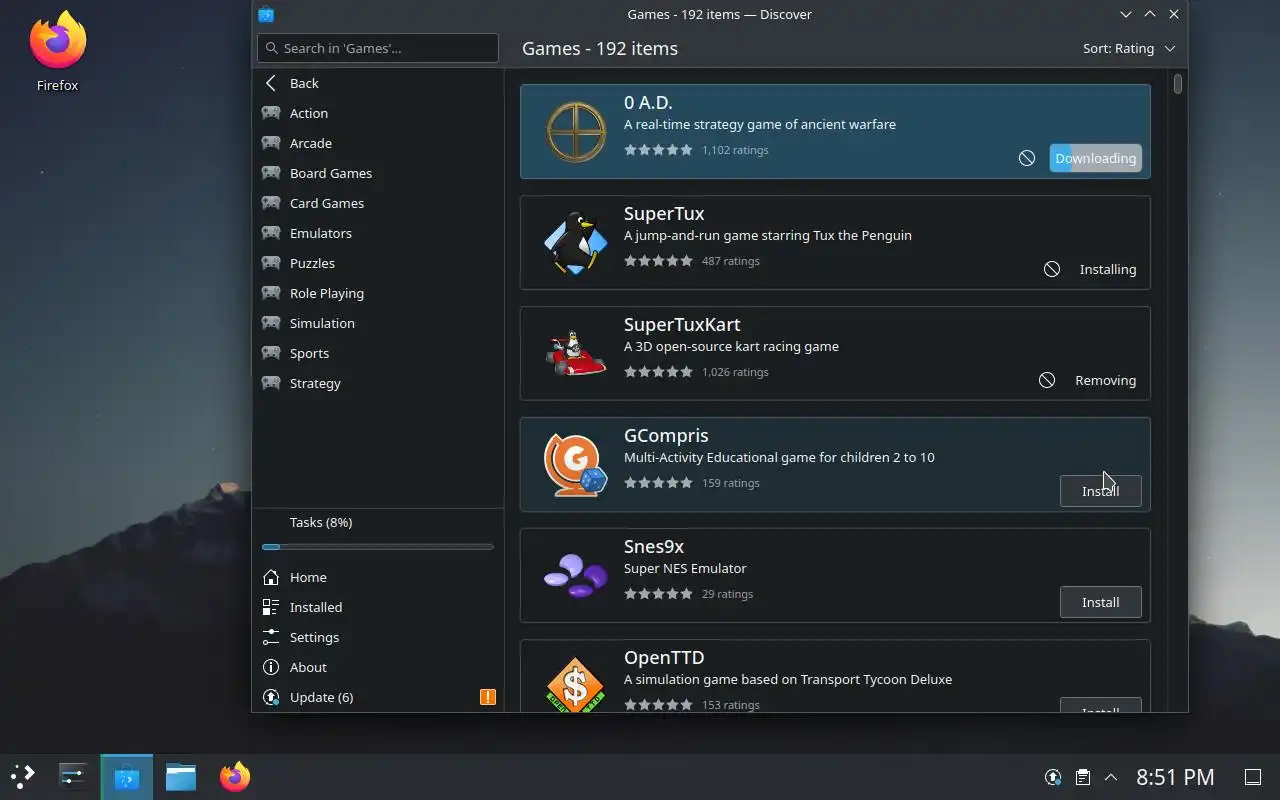Click the Discover icon in taskbar
1280x800 pixels.
click(x=127, y=777)
